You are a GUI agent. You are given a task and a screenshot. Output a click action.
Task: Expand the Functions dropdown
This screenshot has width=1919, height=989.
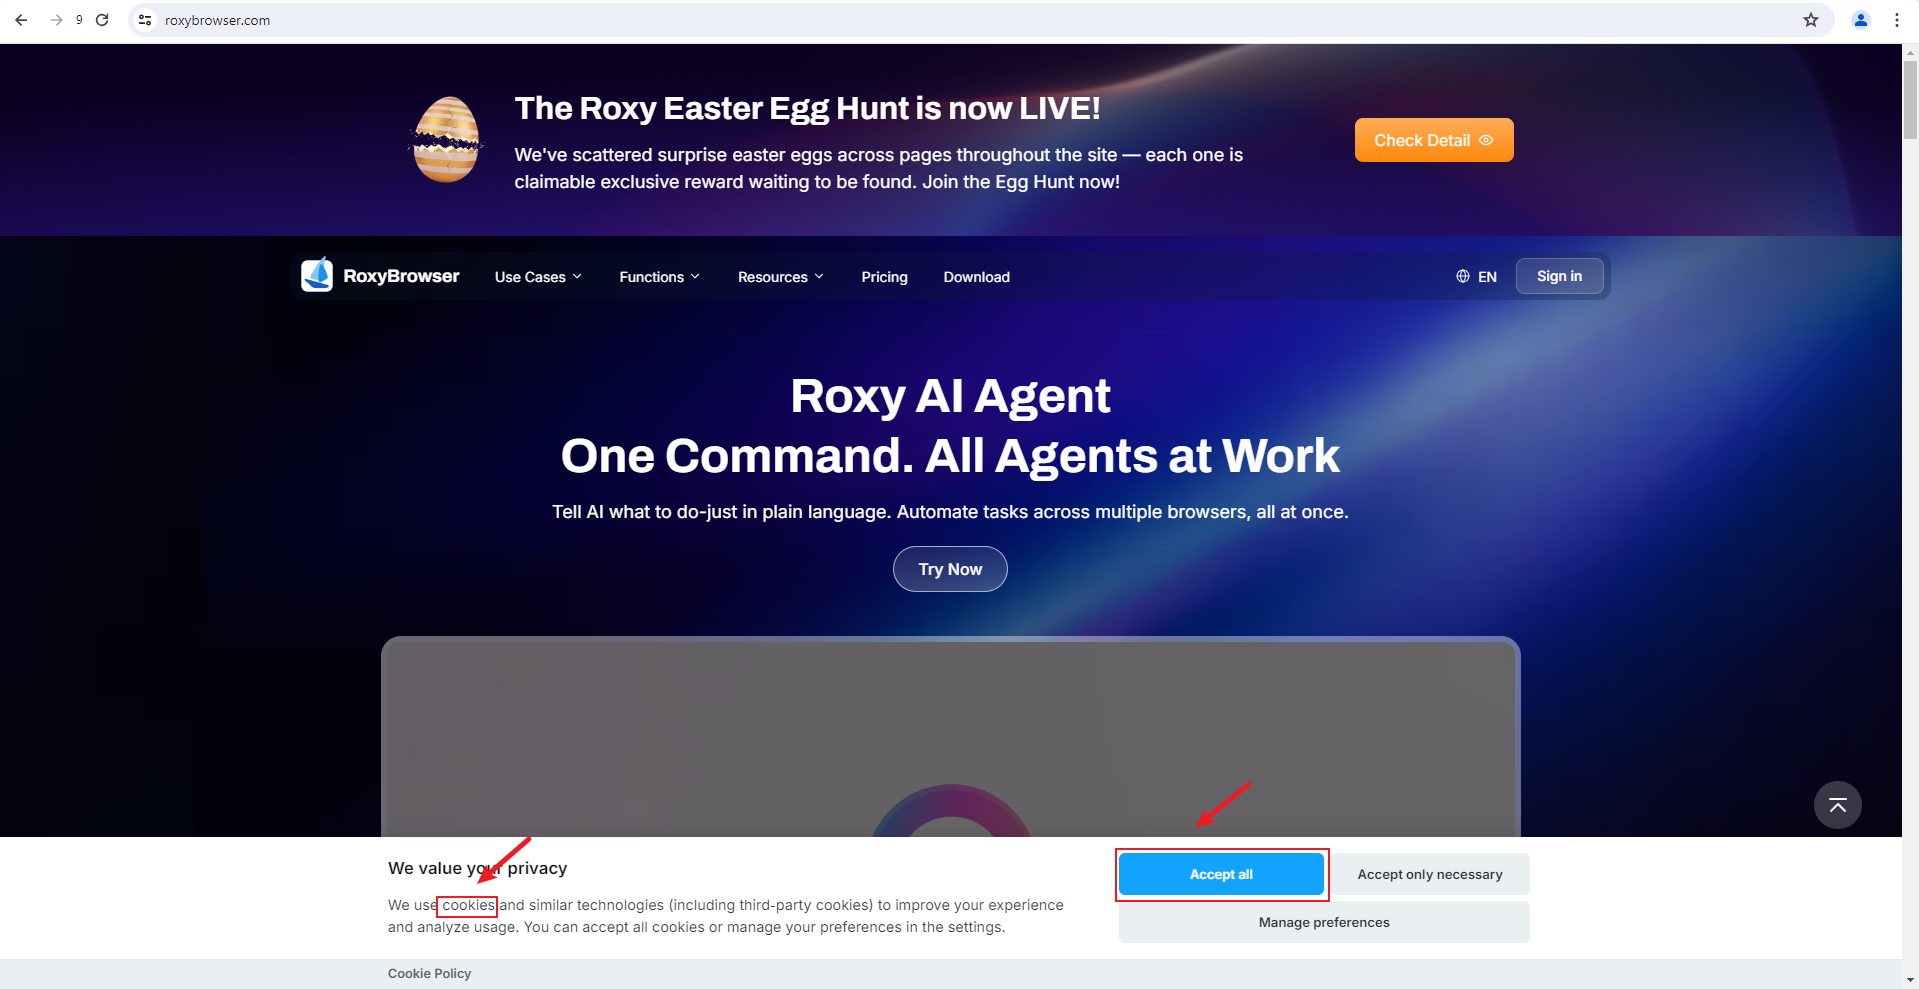pos(660,277)
